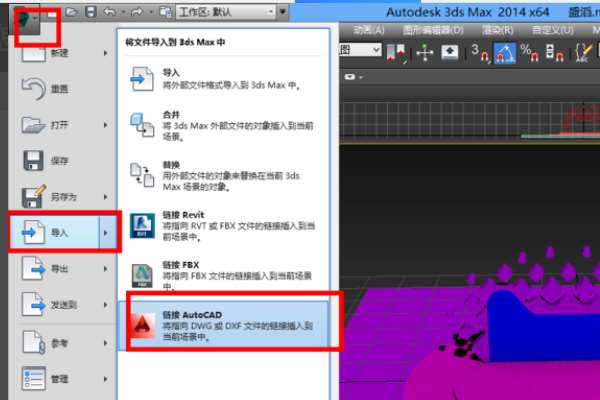Click the Undo arrow in quick access toolbar
The width and height of the screenshot is (600, 400).
click(x=109, y=12)
